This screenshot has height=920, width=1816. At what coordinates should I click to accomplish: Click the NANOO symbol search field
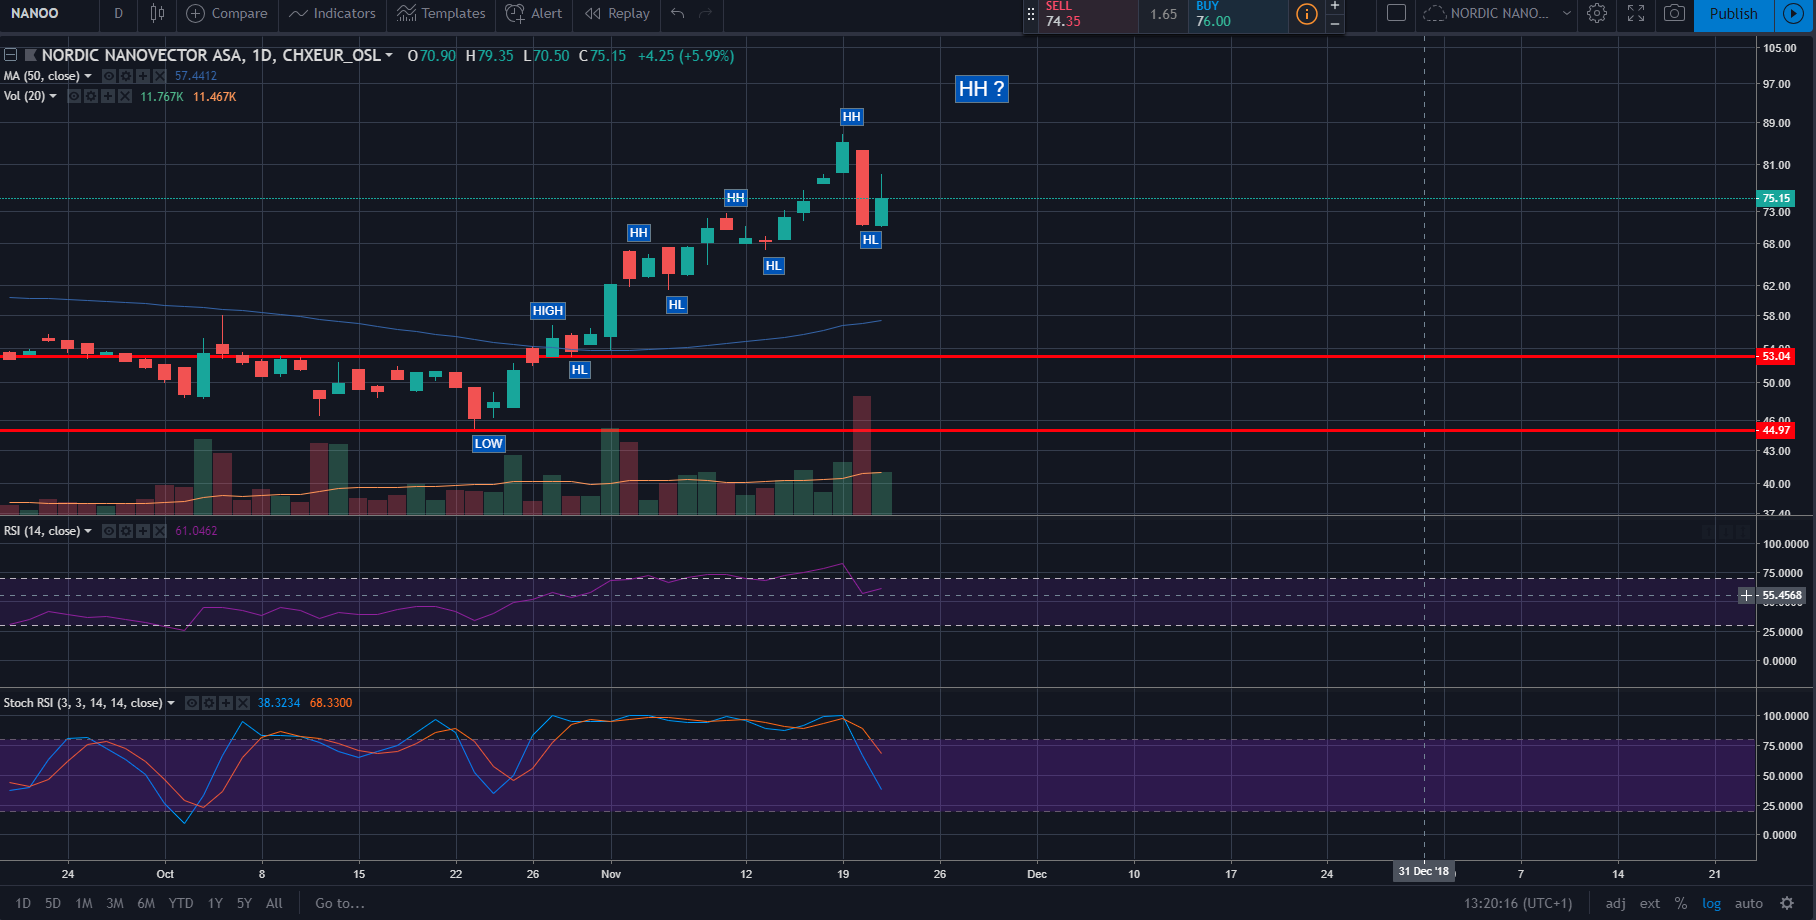pyautogui.click(x=48, y=13)
